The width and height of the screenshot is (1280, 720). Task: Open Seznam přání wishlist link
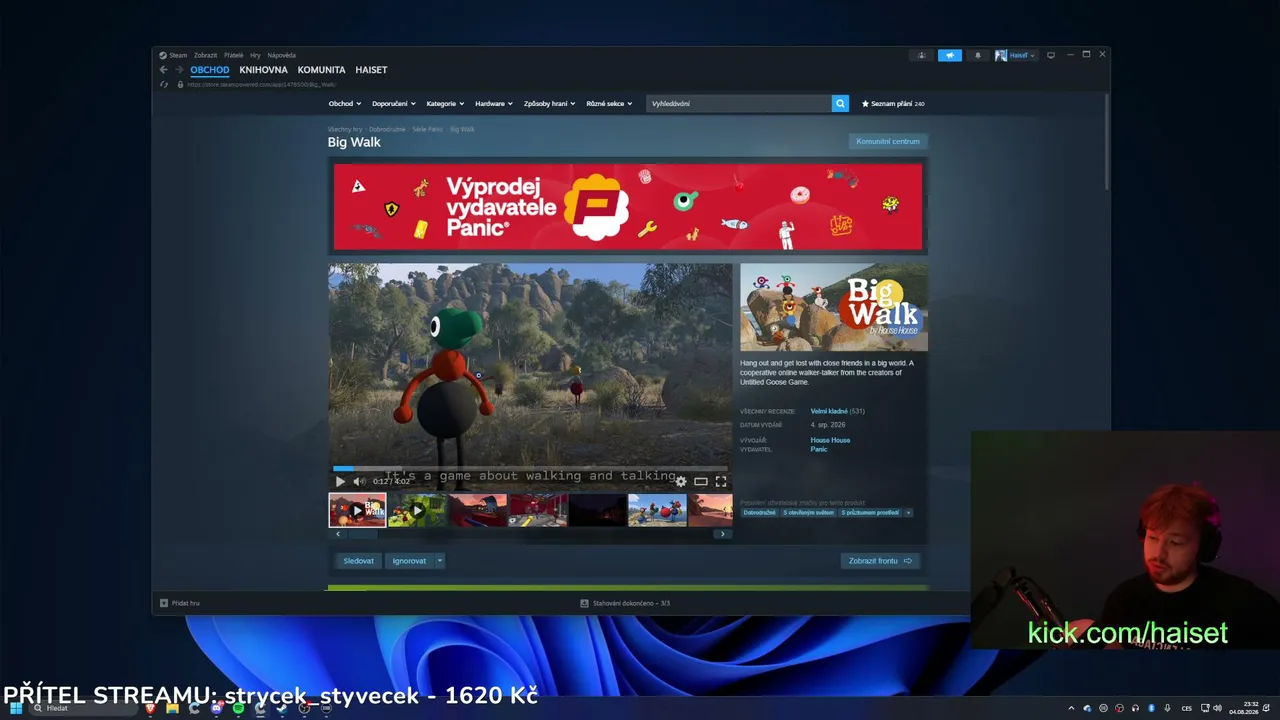[x=893, y=103]
